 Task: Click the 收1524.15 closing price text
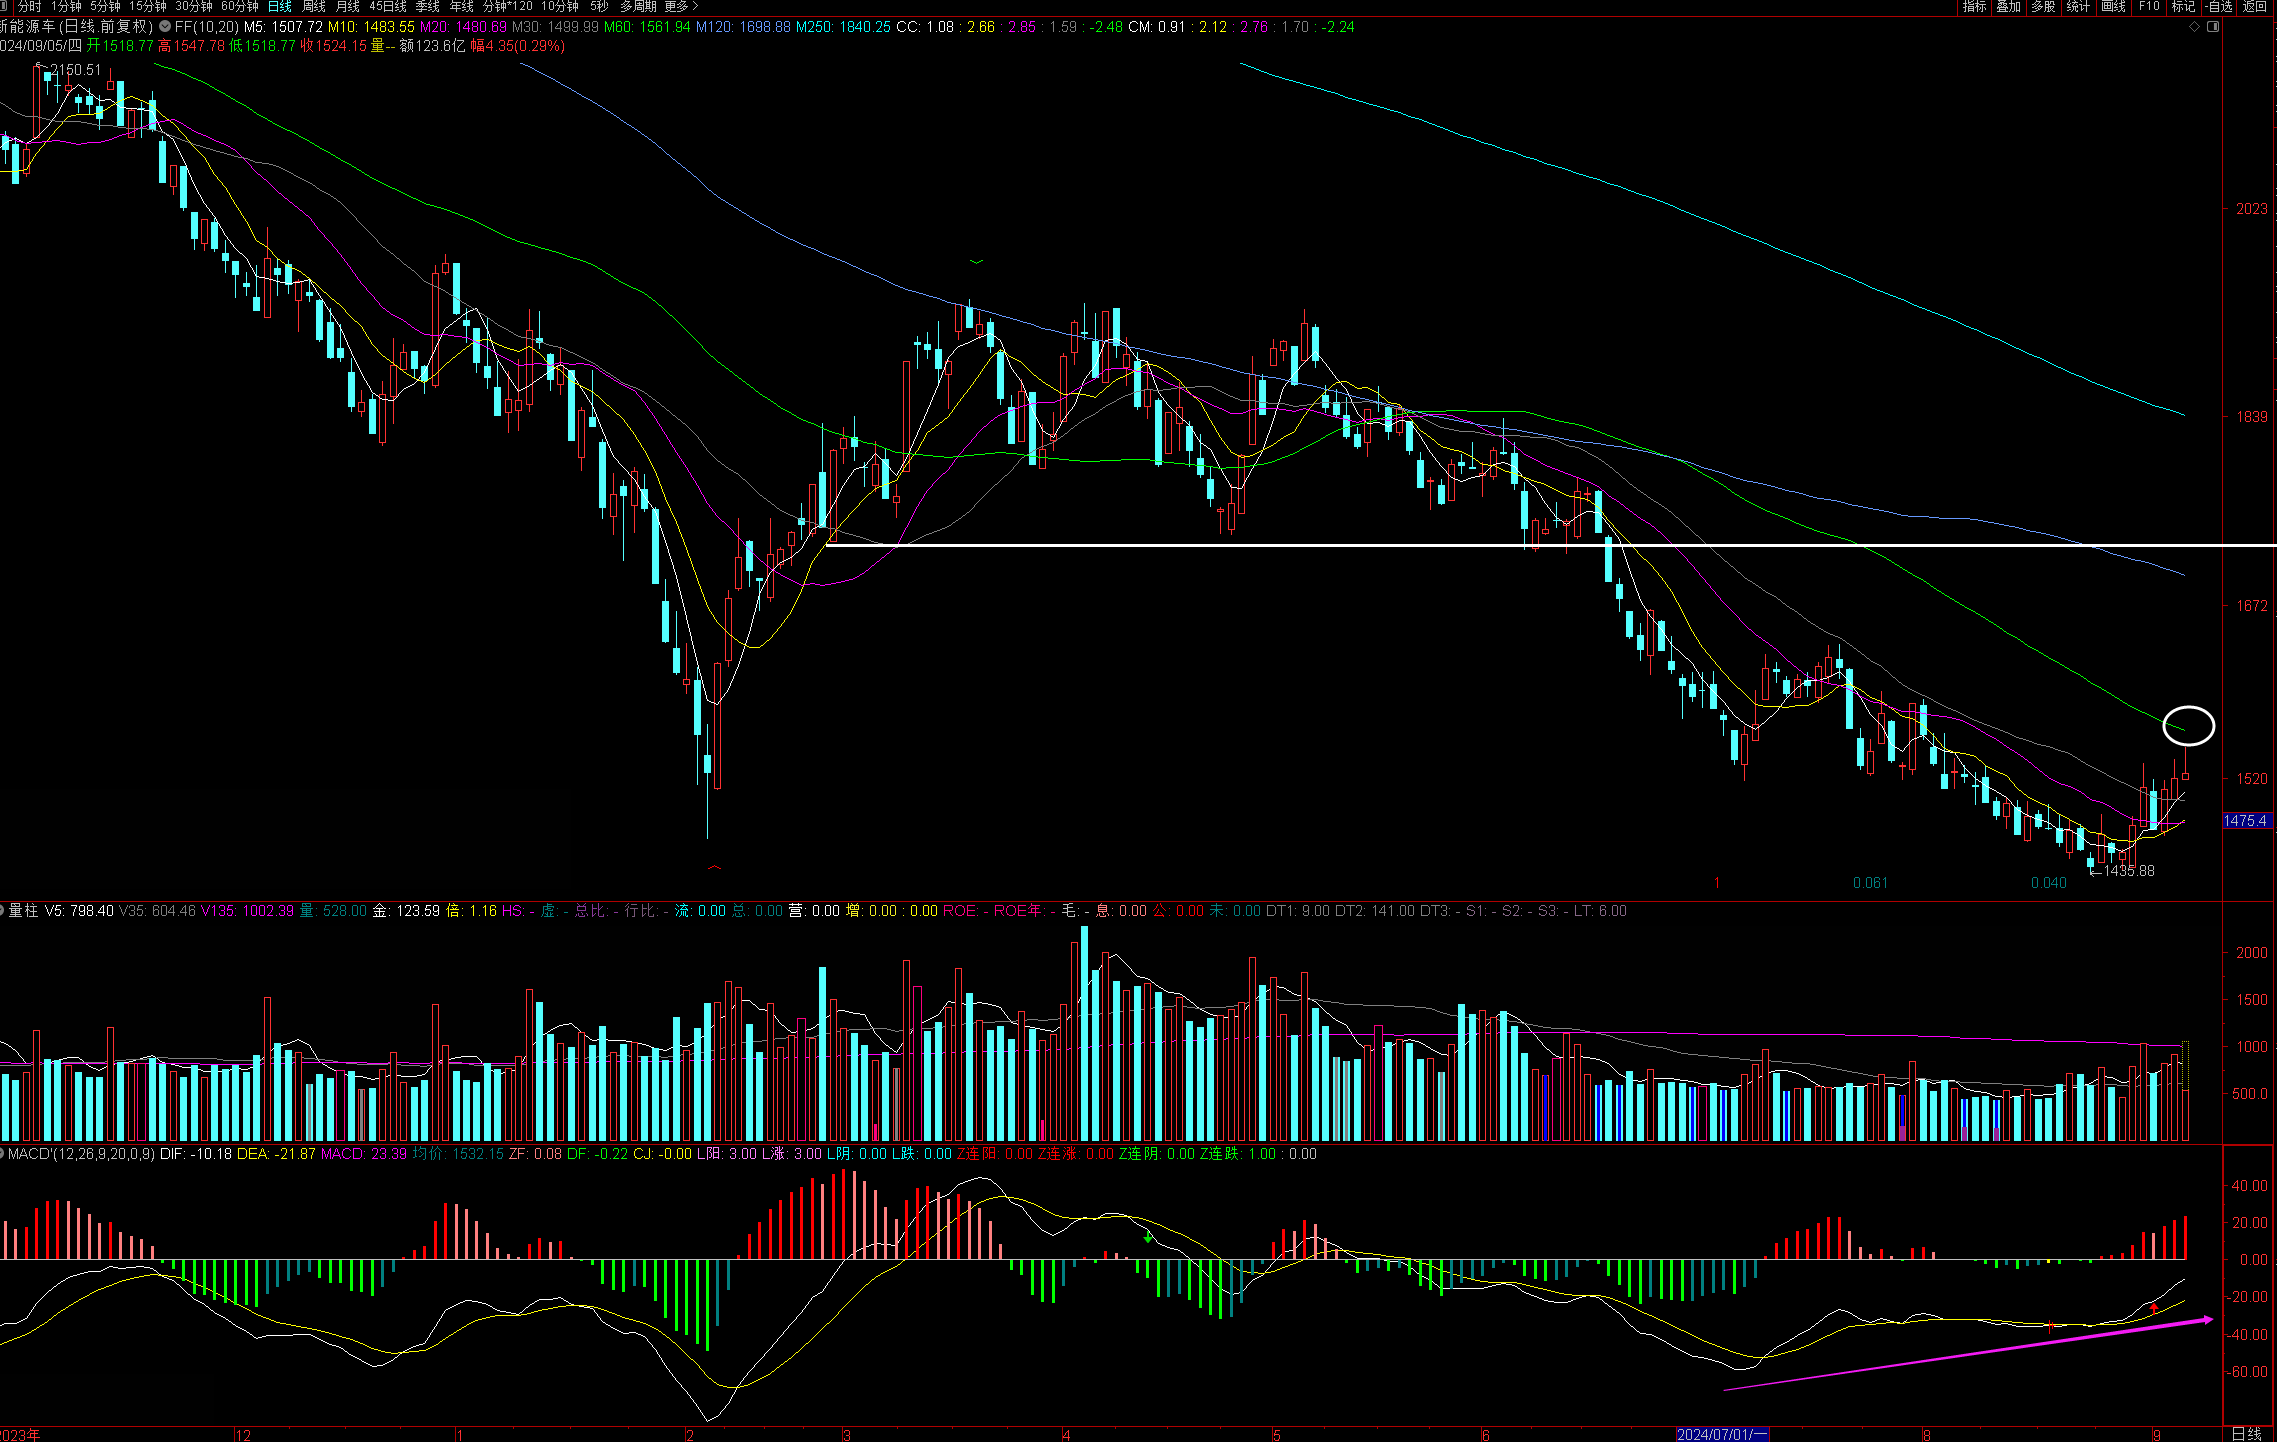tap(333, 46)
